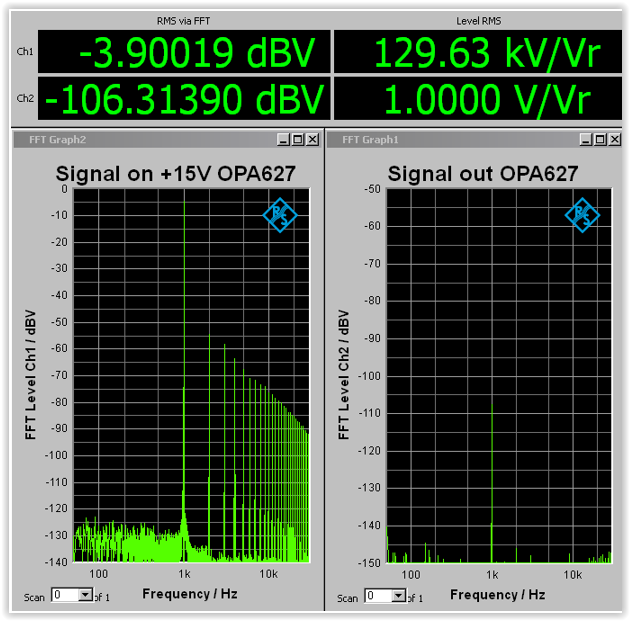The height and width of the screenshot is (621, 630).
Task: Click the Ch1 reading -3.90019 dBV
Action: point(184,52)
